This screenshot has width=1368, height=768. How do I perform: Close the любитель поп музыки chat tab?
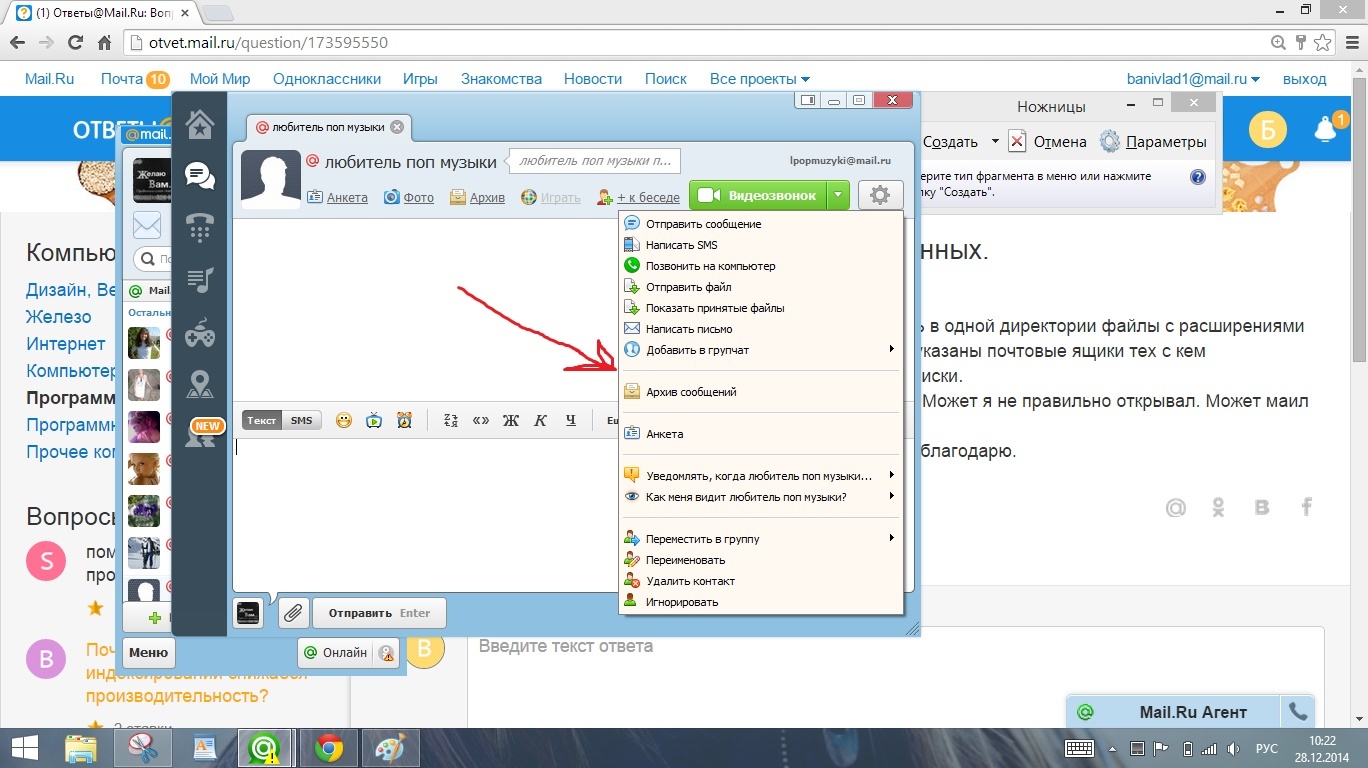(397, 127)
